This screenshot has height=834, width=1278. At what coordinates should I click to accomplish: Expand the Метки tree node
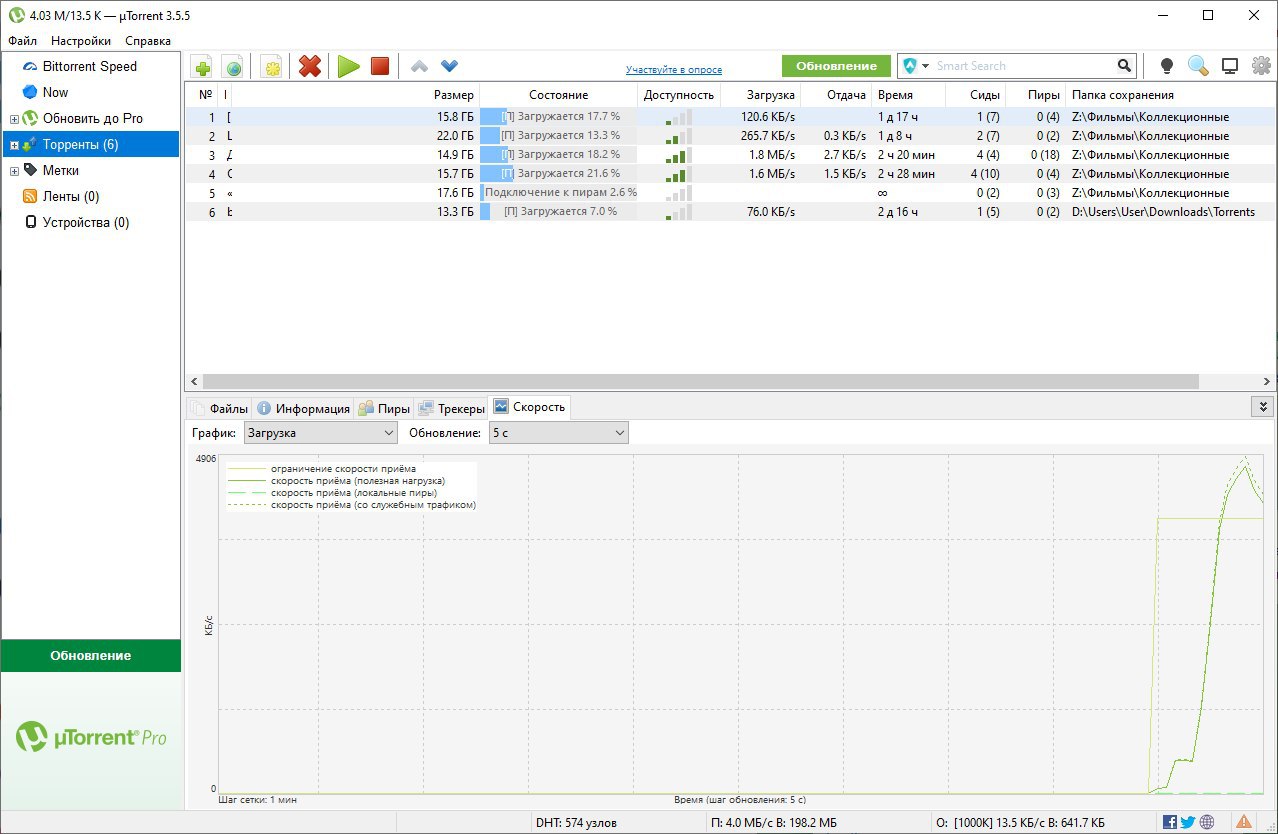click(x=14, y=171)
